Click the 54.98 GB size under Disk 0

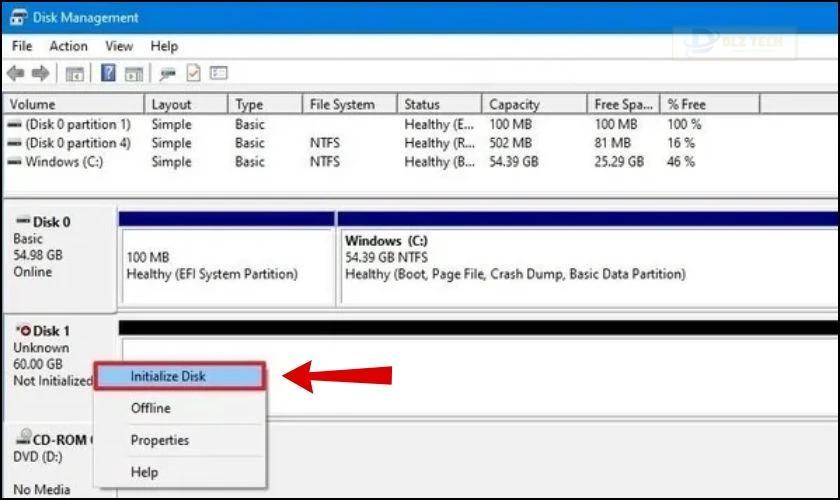point(38,255)
